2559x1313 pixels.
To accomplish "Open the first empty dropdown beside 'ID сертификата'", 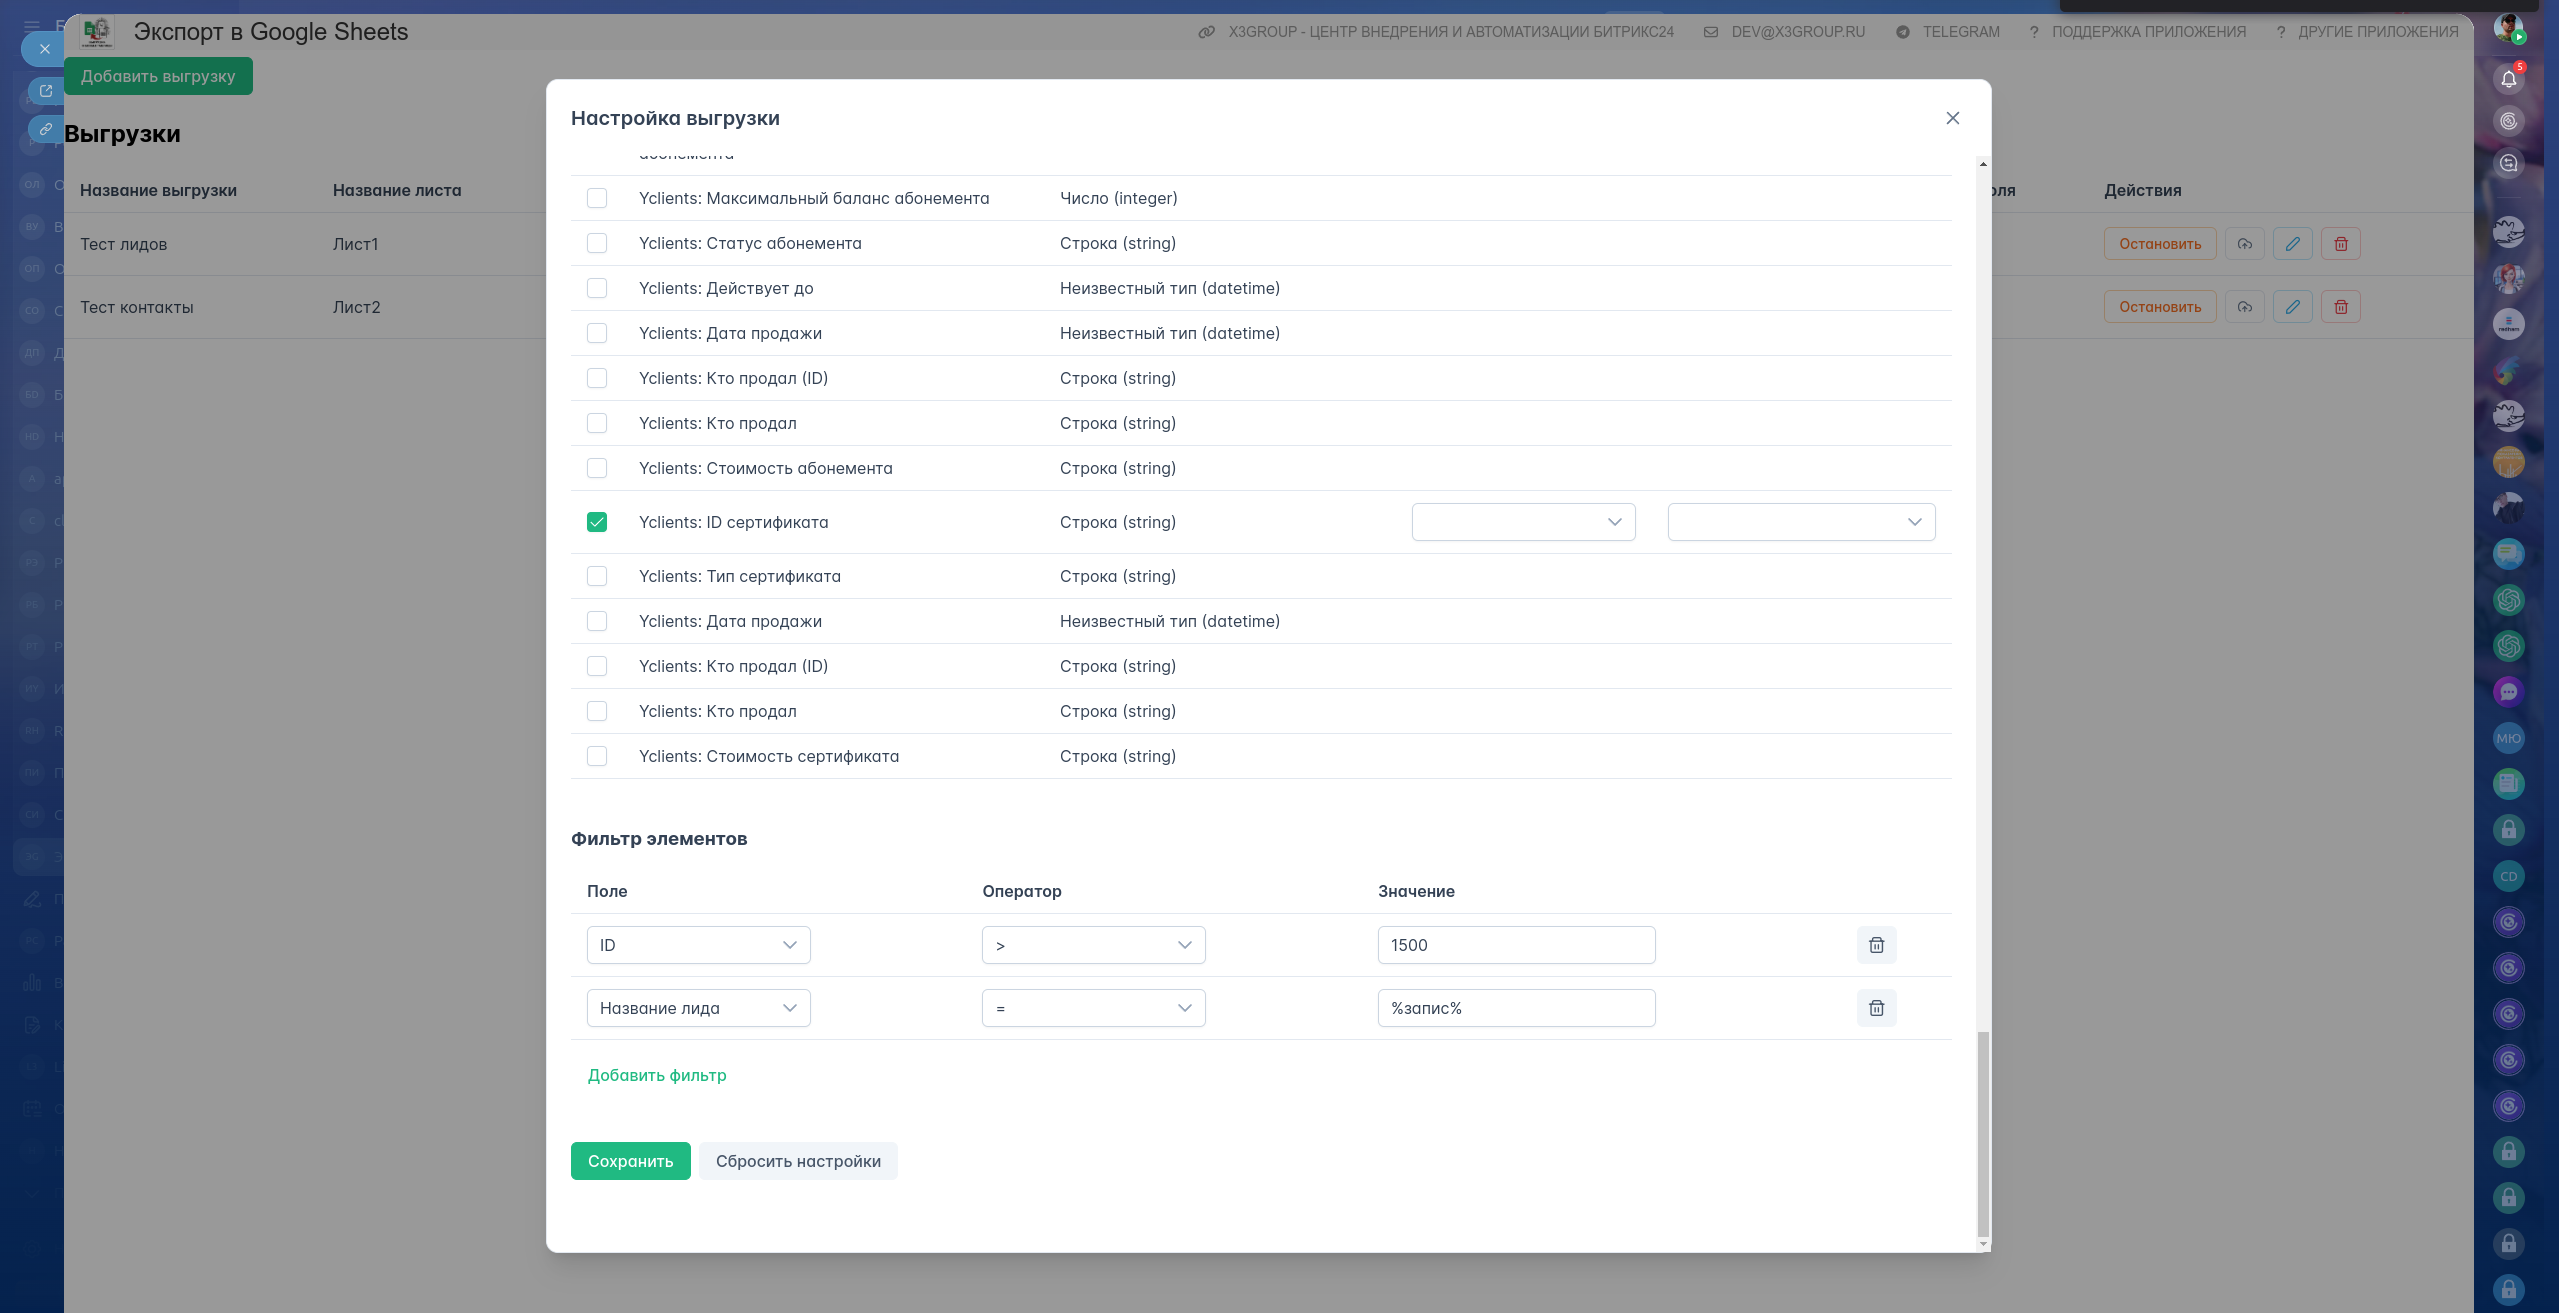I will click(x=1523, y=522).
